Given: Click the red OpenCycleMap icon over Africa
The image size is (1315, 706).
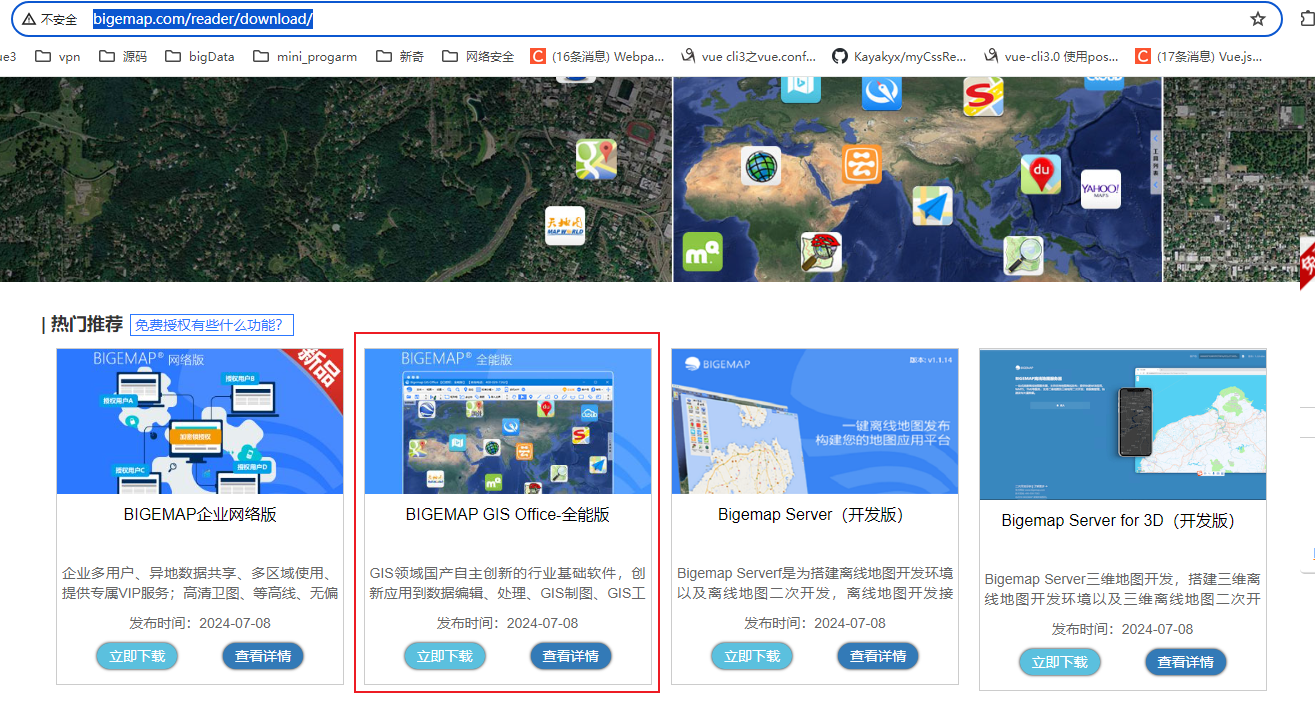Looking at the screenshot, I should coord(821,252).
